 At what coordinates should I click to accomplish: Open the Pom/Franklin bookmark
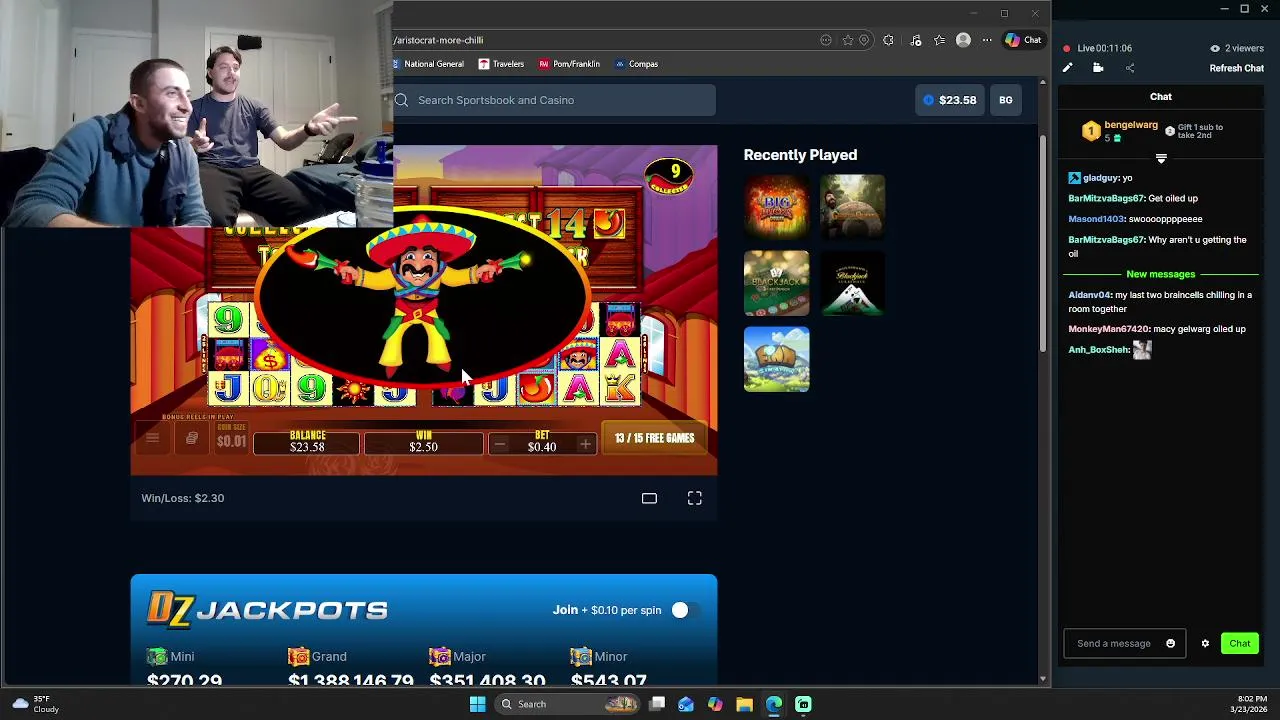point(569,64)
